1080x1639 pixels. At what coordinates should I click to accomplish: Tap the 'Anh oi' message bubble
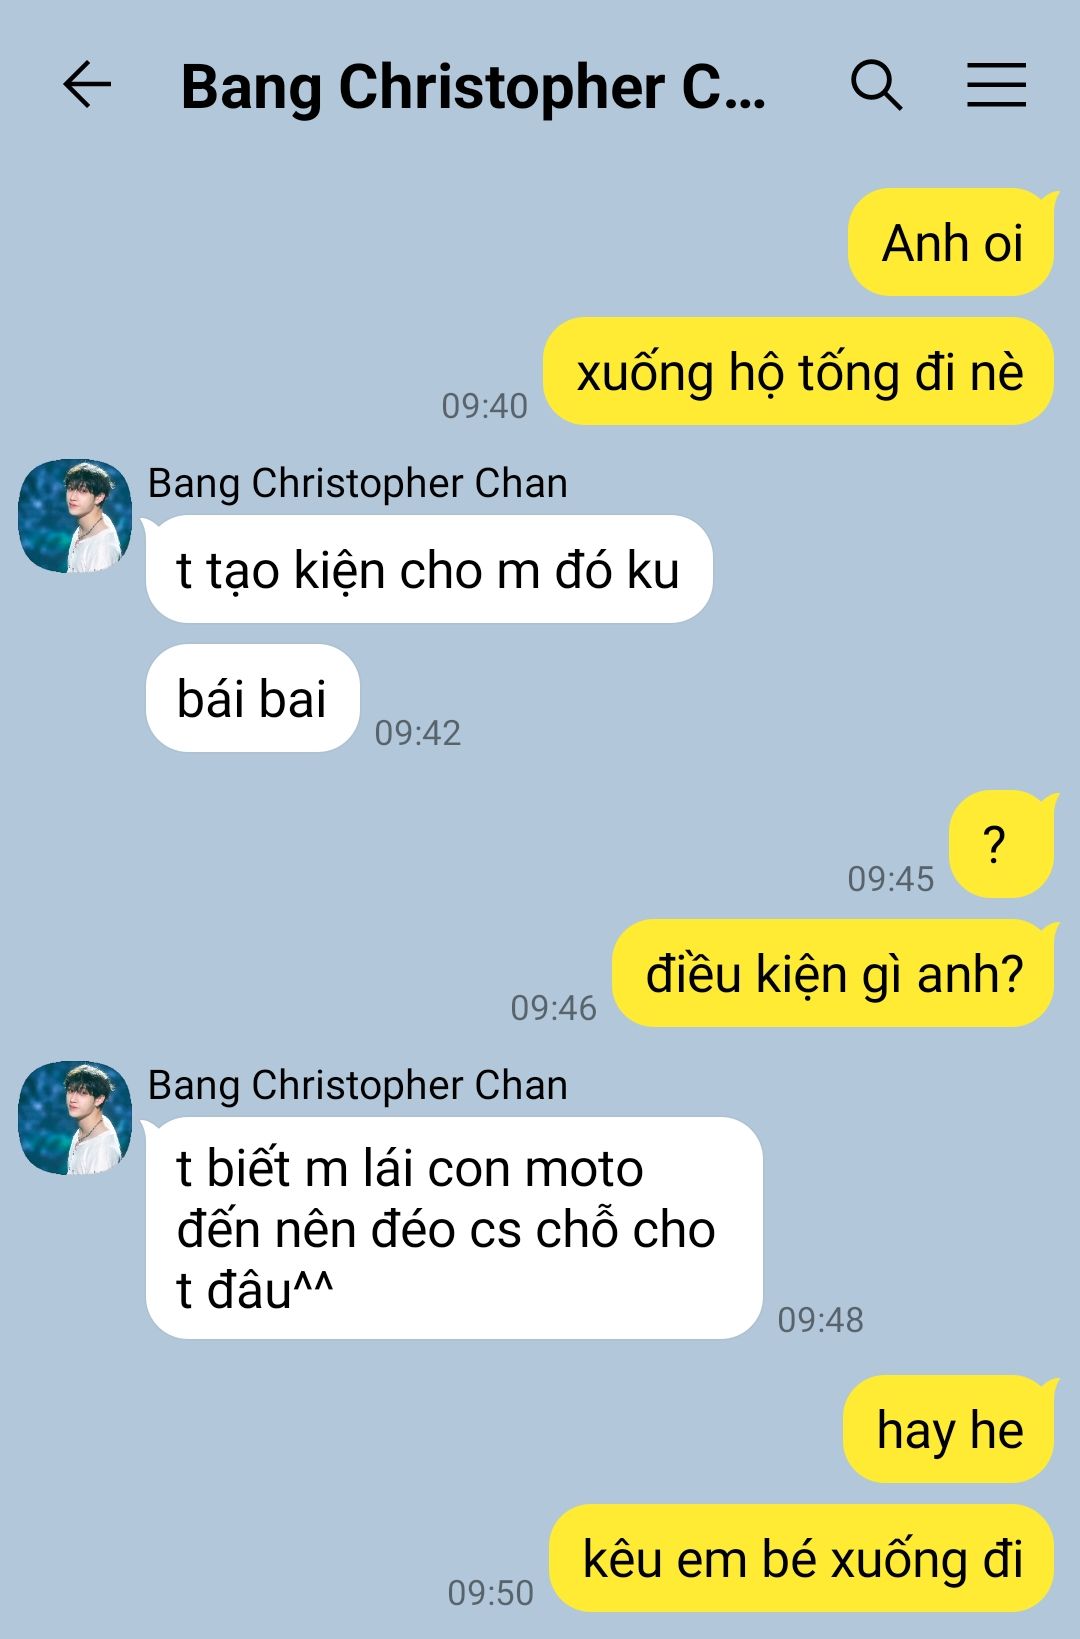click(952, 243)
